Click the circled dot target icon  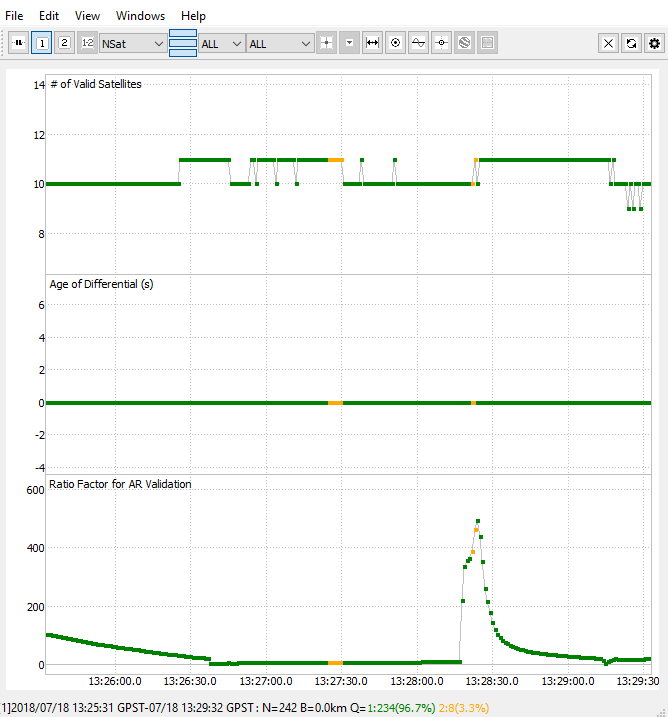coord(395,43)
